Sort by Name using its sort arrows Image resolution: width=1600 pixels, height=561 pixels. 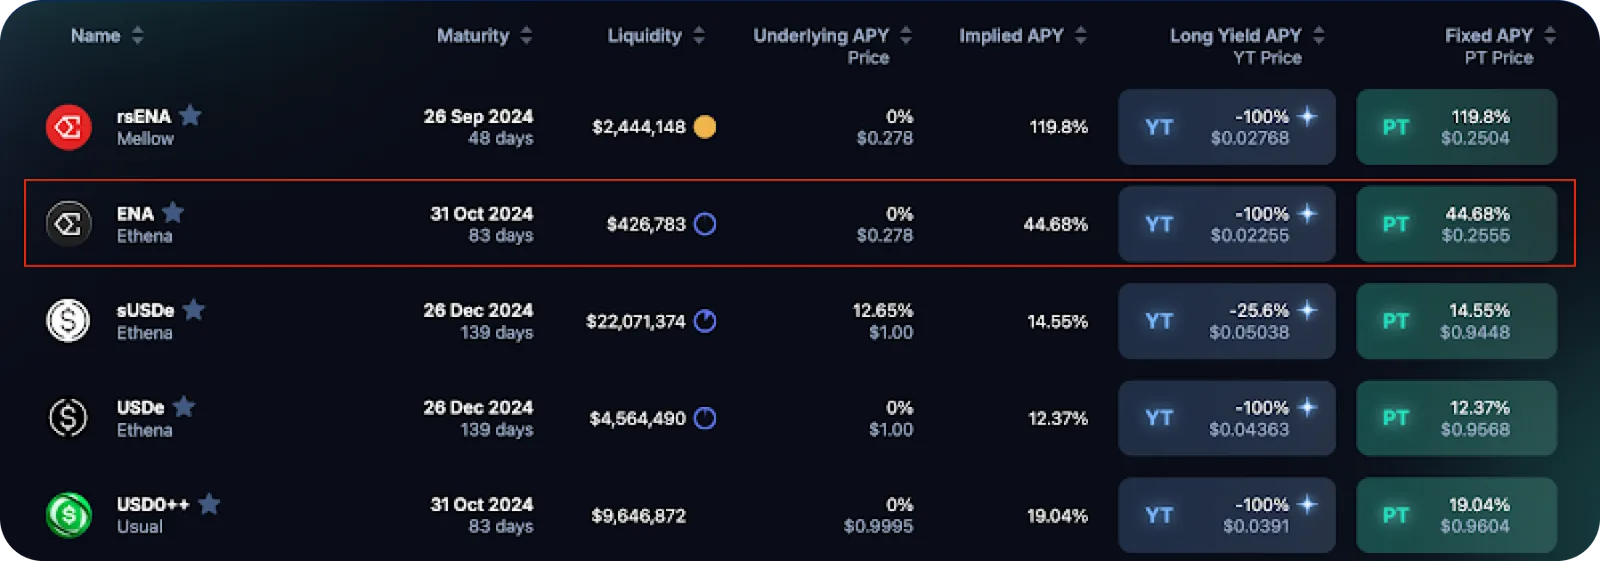(138, 36)
